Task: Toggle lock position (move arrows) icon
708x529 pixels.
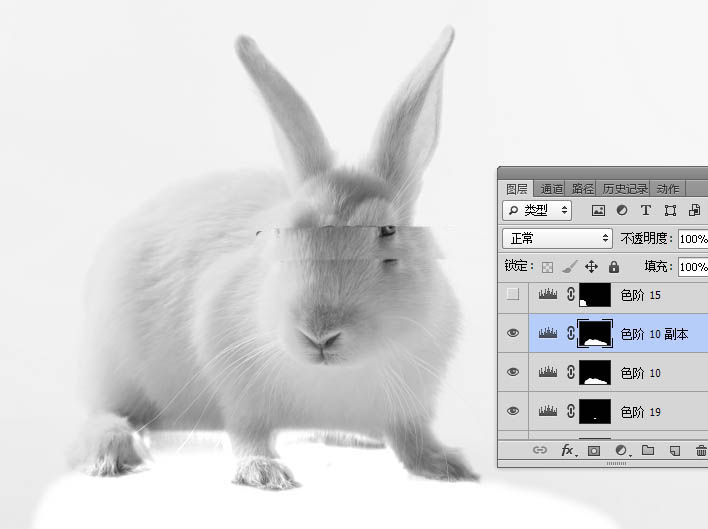Action: (591, 267)
